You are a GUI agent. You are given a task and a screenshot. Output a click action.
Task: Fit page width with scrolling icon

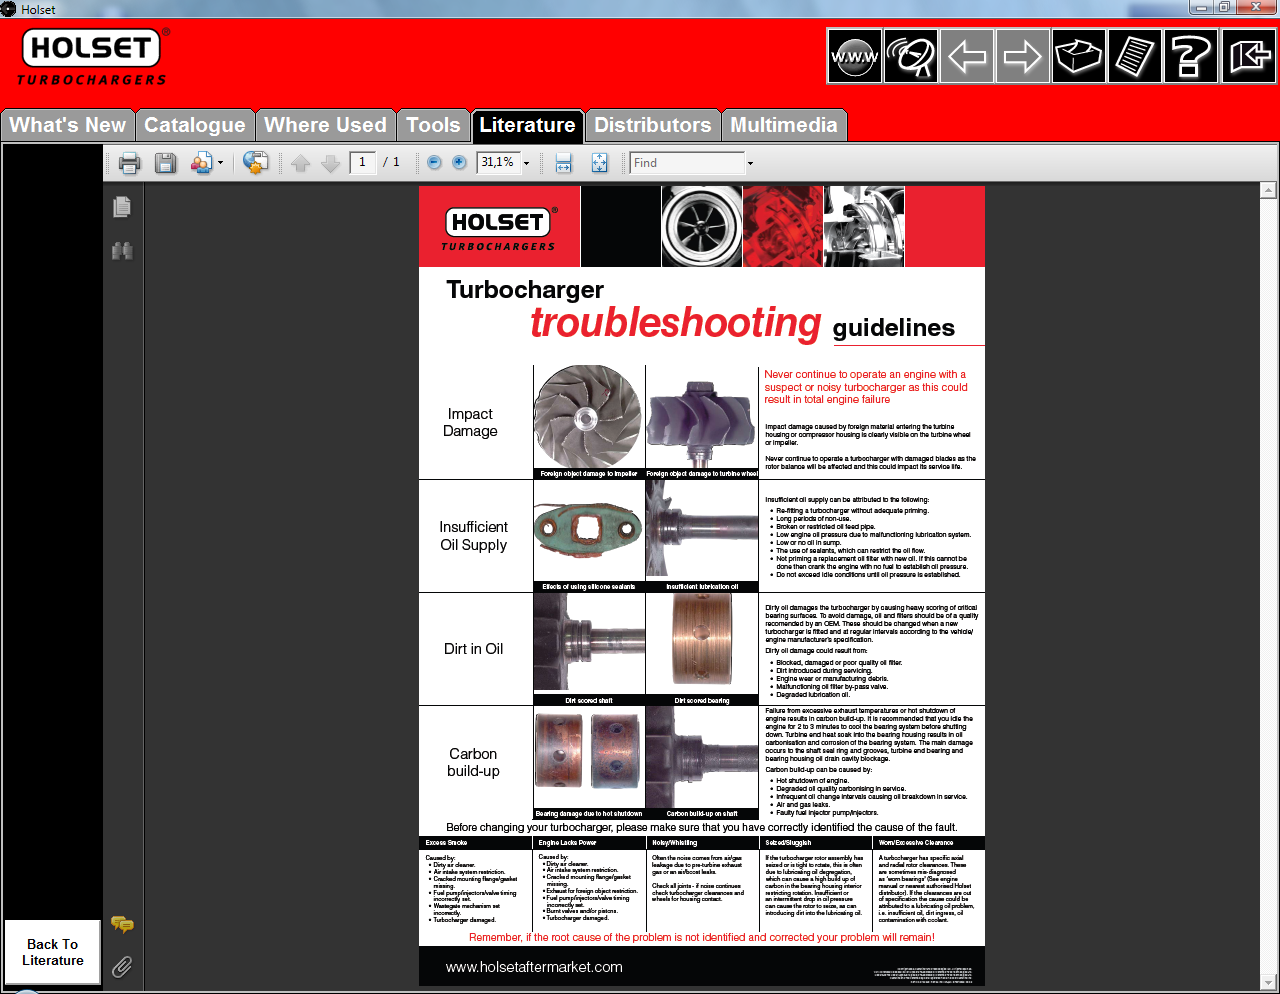pyautogui.click(x=563, y=163)
